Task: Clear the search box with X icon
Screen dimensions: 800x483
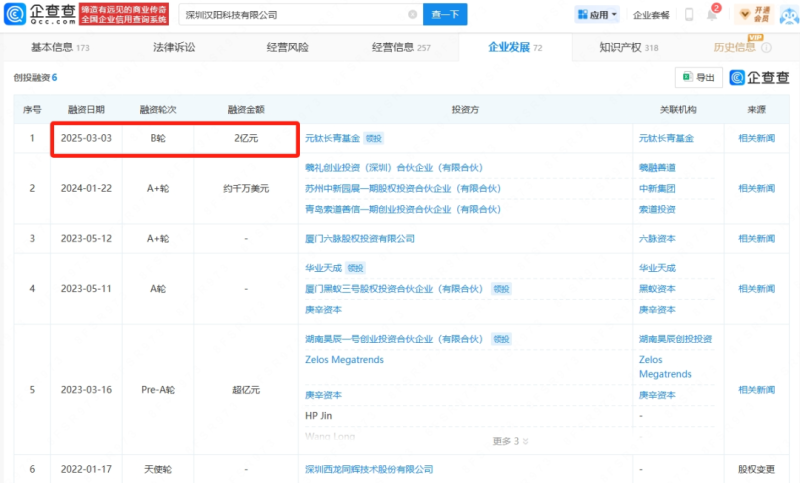Action: click(412, 14)
